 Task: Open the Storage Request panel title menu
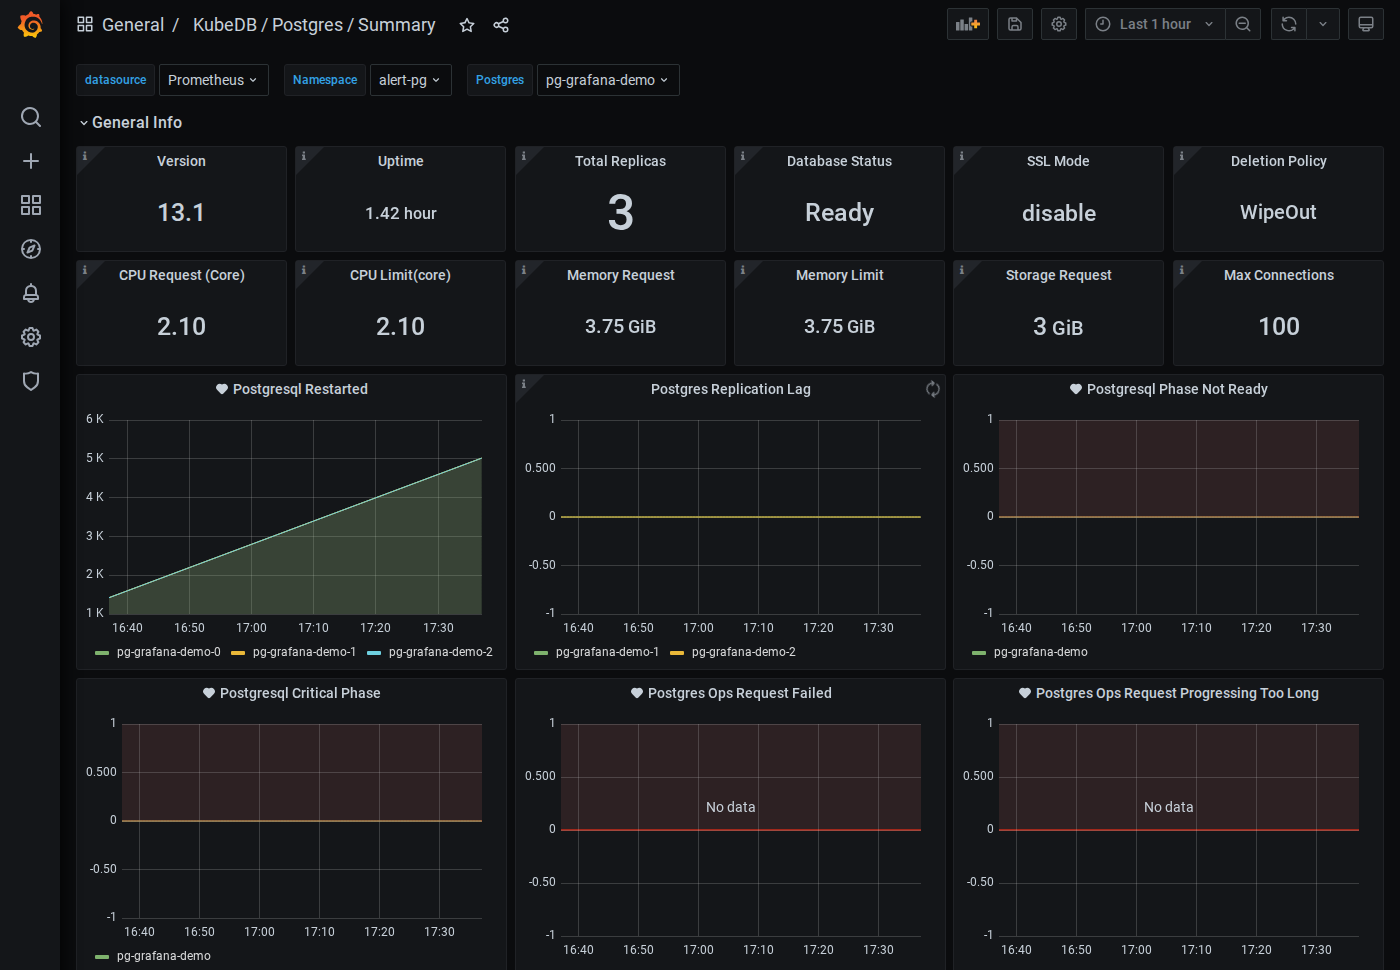coord(1059,275)
